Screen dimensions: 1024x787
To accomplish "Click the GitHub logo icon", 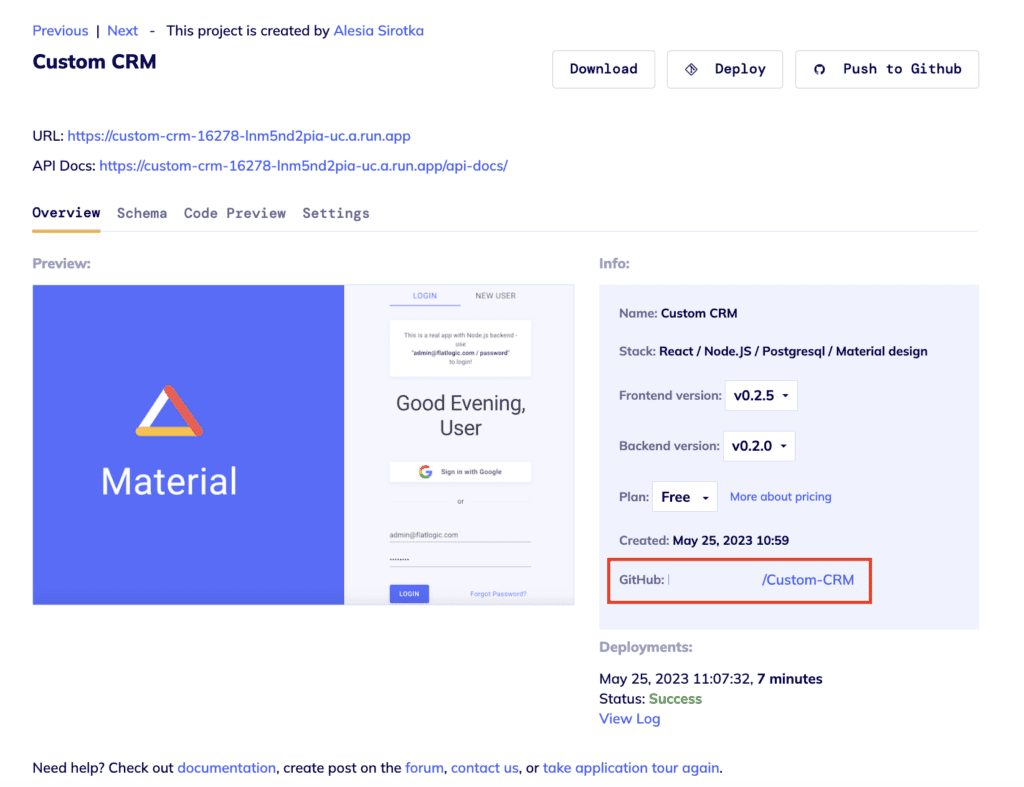I will [x=819, y=69].
